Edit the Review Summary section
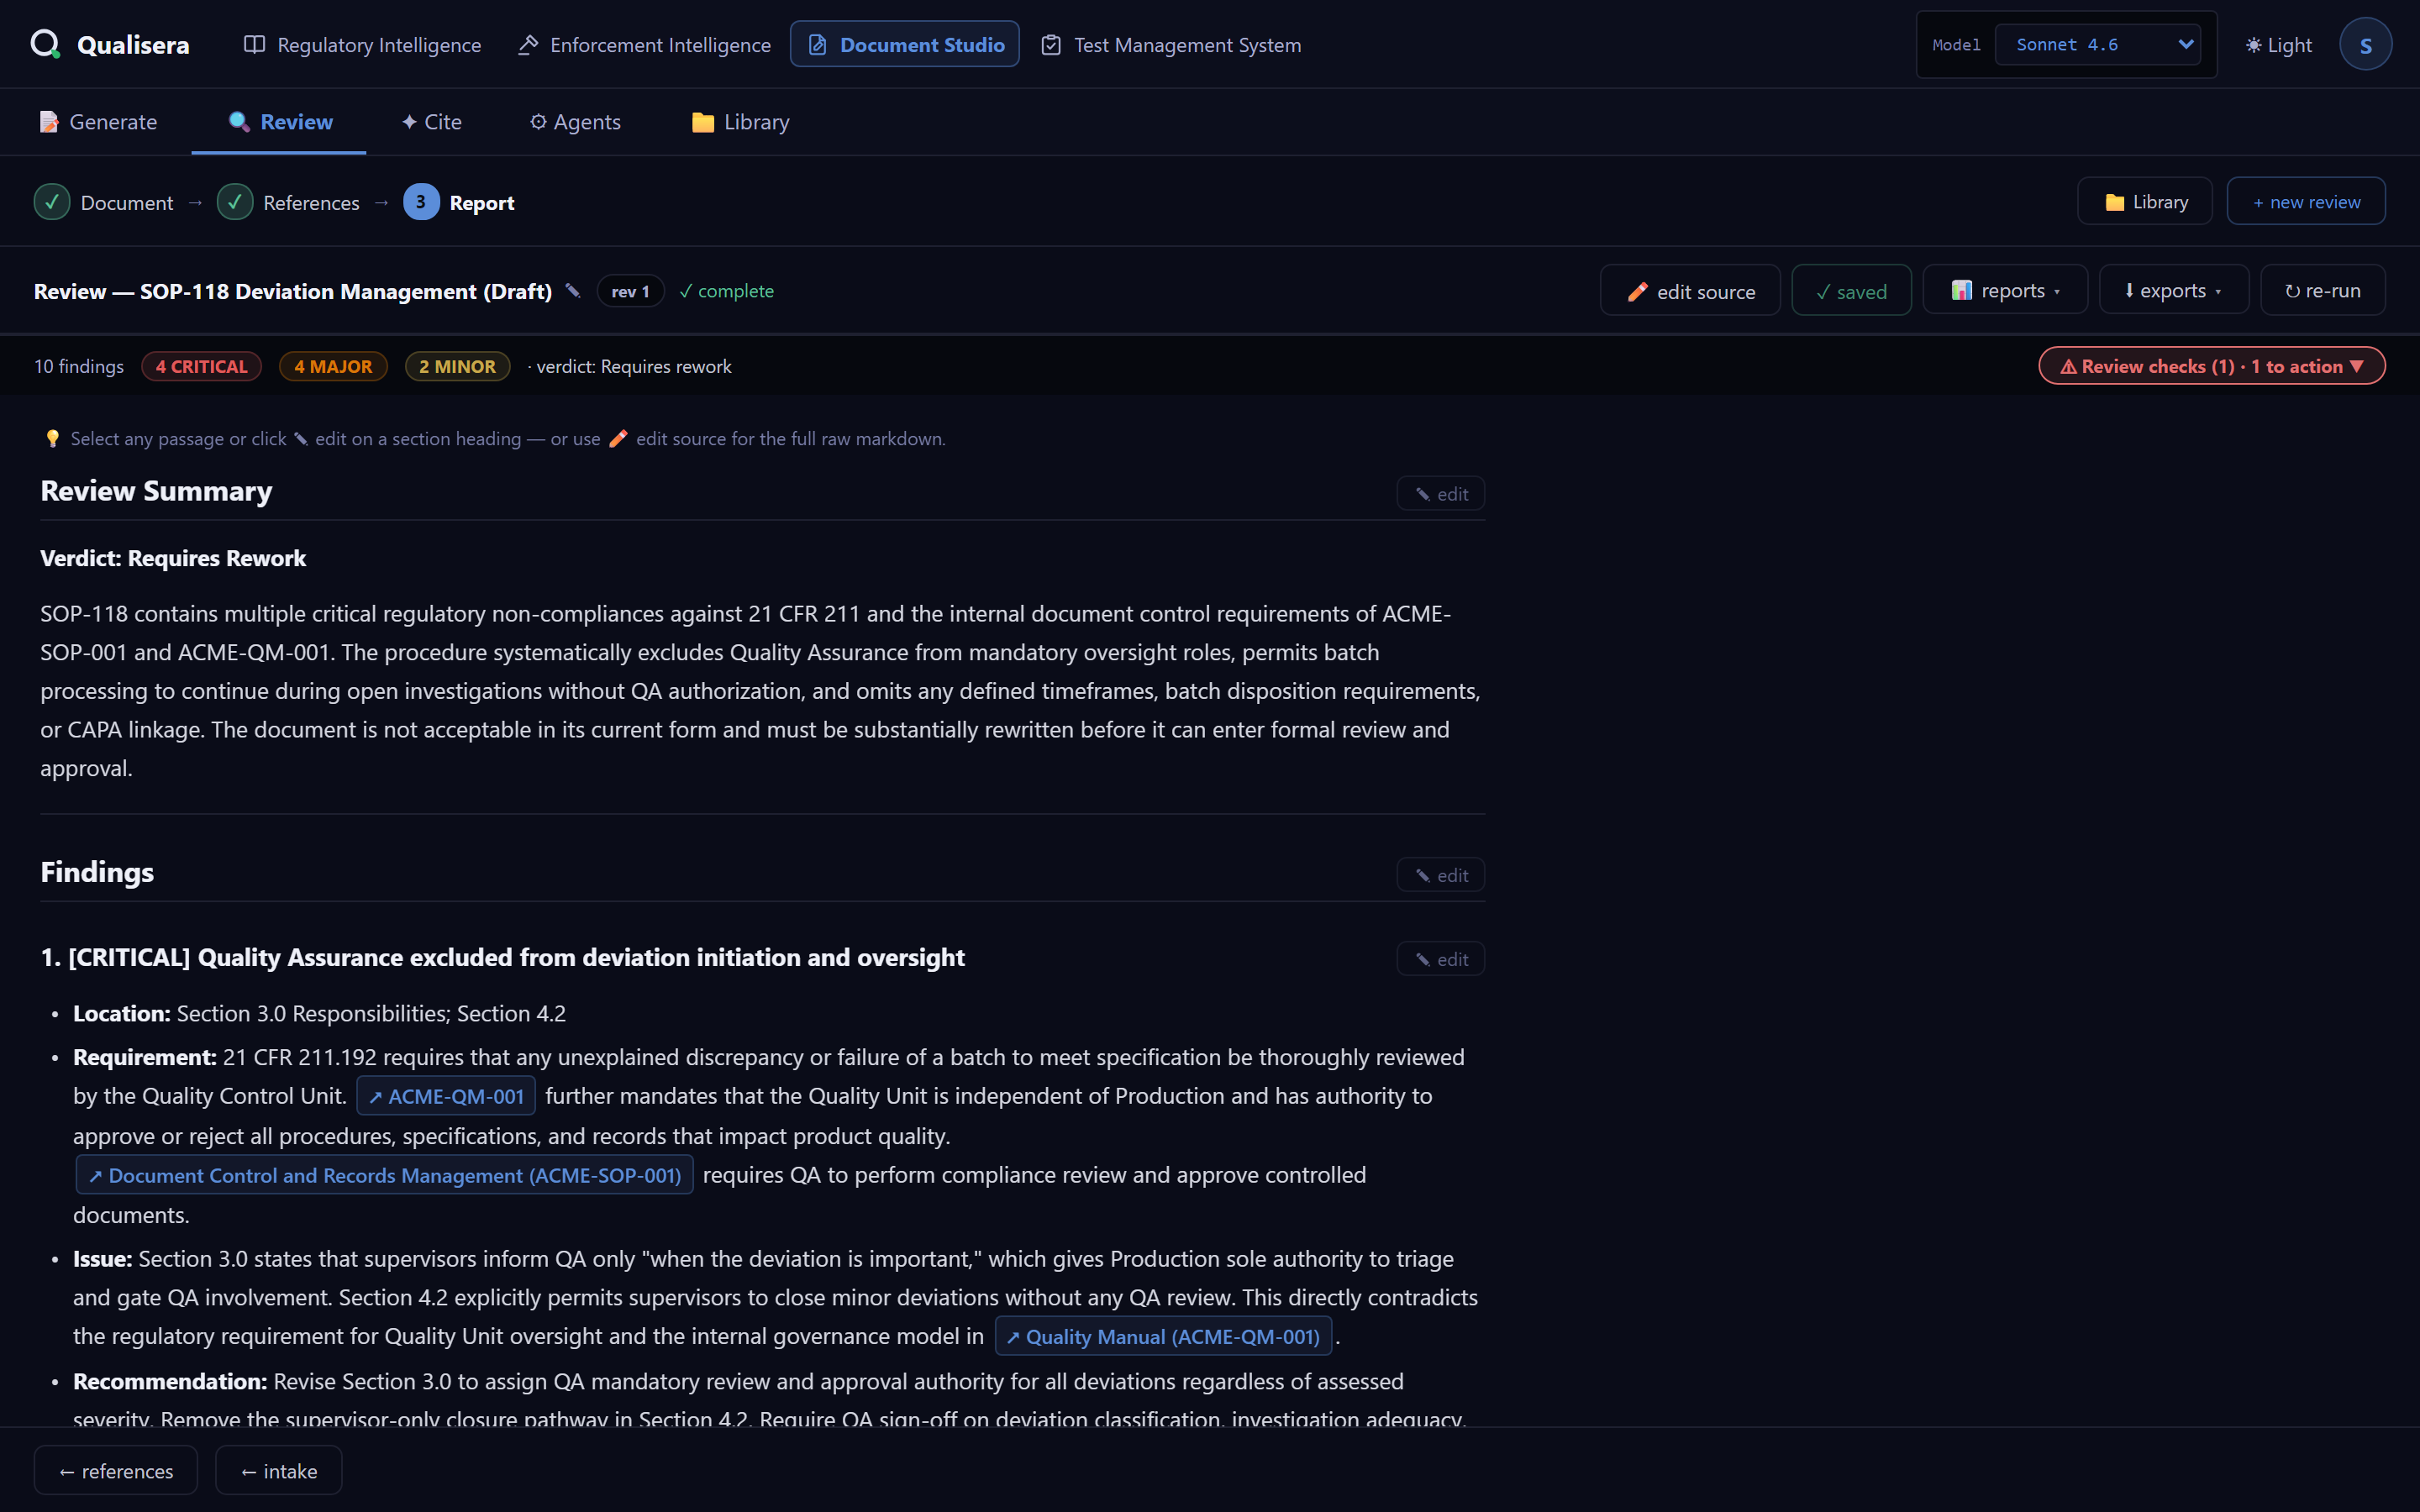The width and height of the screenshot is (2420, 1512). pos(1440,494)
